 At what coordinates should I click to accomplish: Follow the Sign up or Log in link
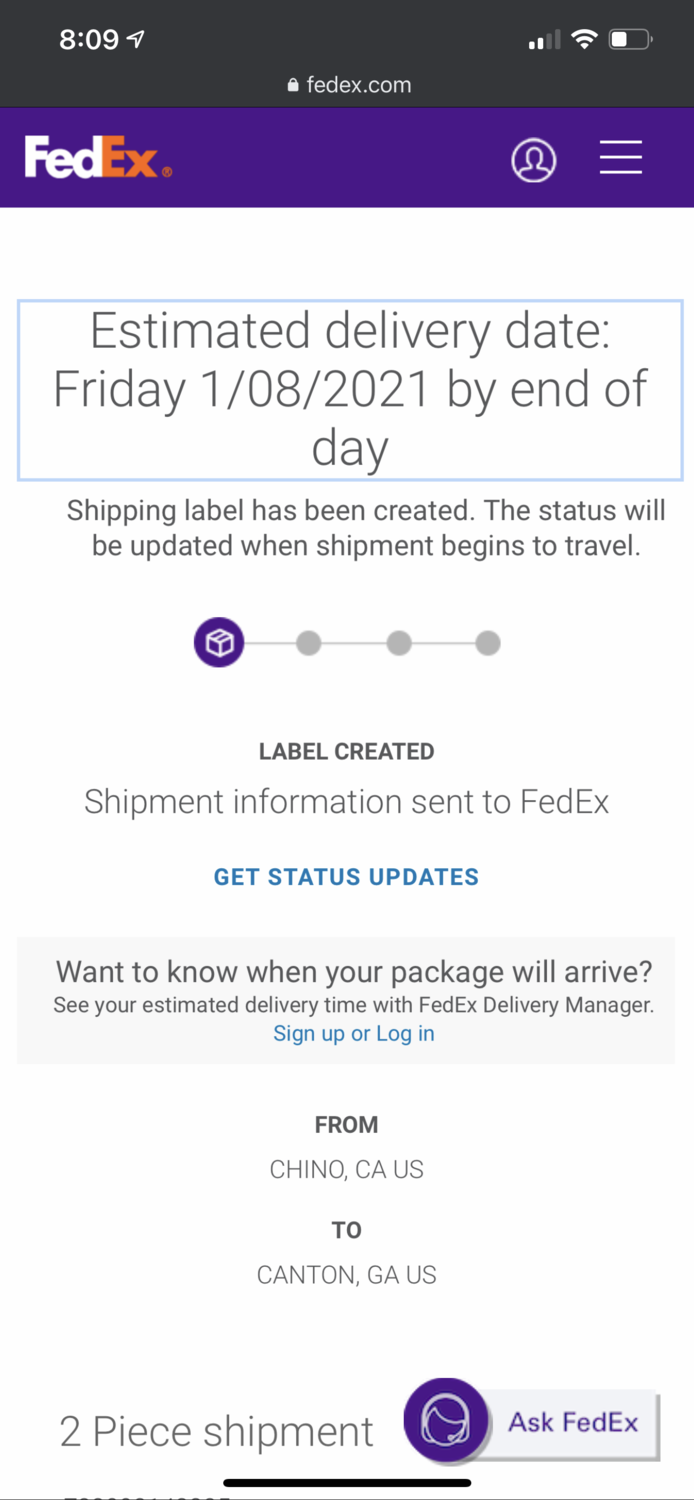click(354, 1033)
